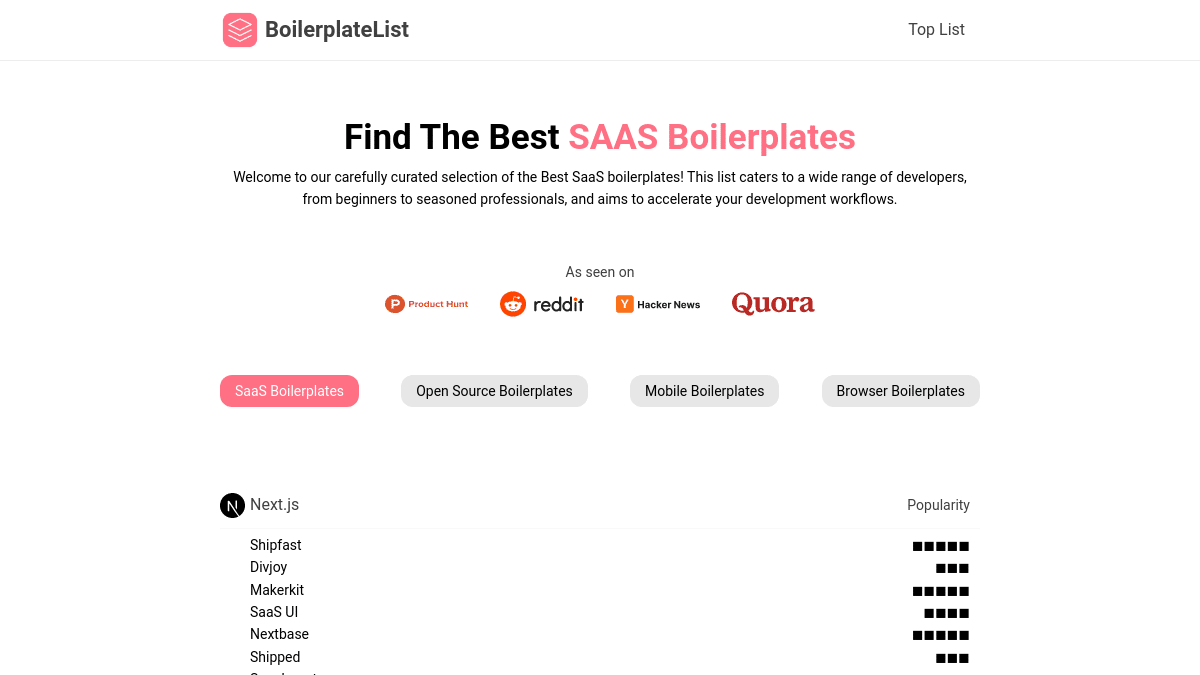The image size is (1200, 675).
Task: Click the Hacker News logo
Action: pos(658,304)
